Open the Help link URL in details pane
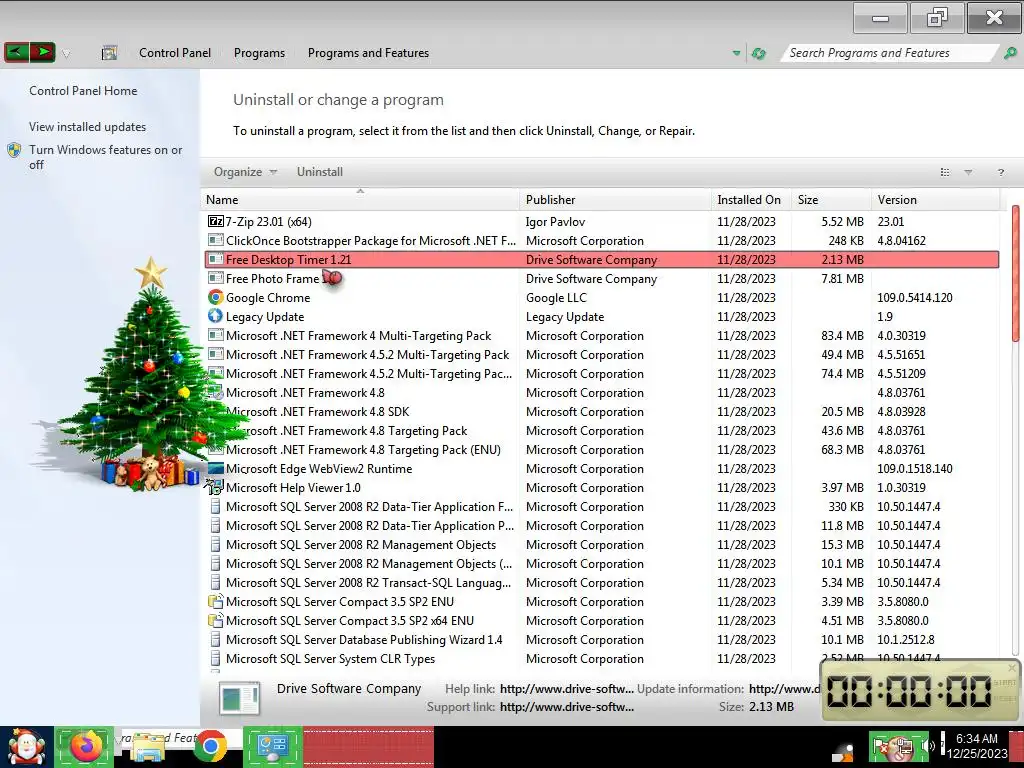Image resolution: width=1024 pixels, height=768 pixels. (x=566, y=688)
